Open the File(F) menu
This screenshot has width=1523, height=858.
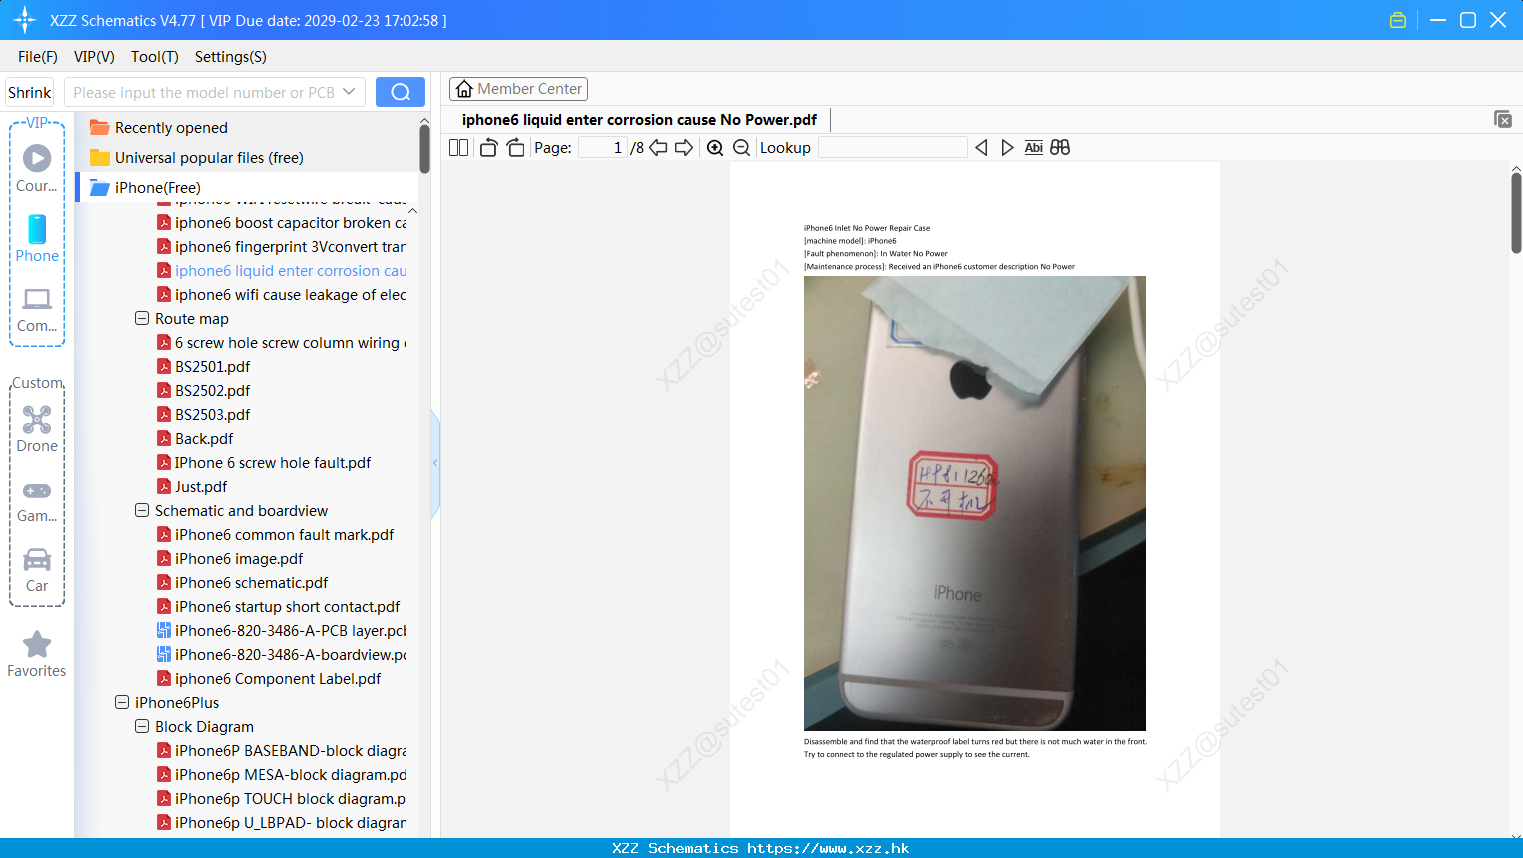point(38,57)
